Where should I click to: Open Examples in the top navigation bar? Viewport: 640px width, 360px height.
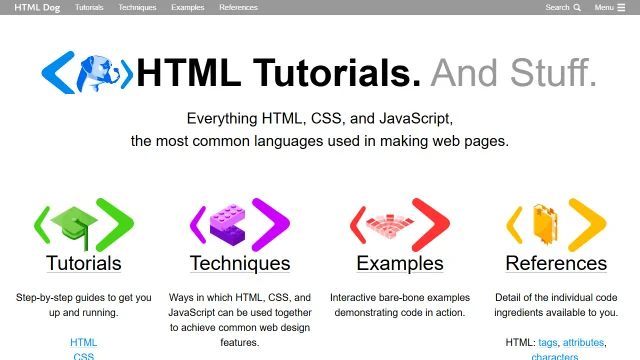click(x=188, y=7)
